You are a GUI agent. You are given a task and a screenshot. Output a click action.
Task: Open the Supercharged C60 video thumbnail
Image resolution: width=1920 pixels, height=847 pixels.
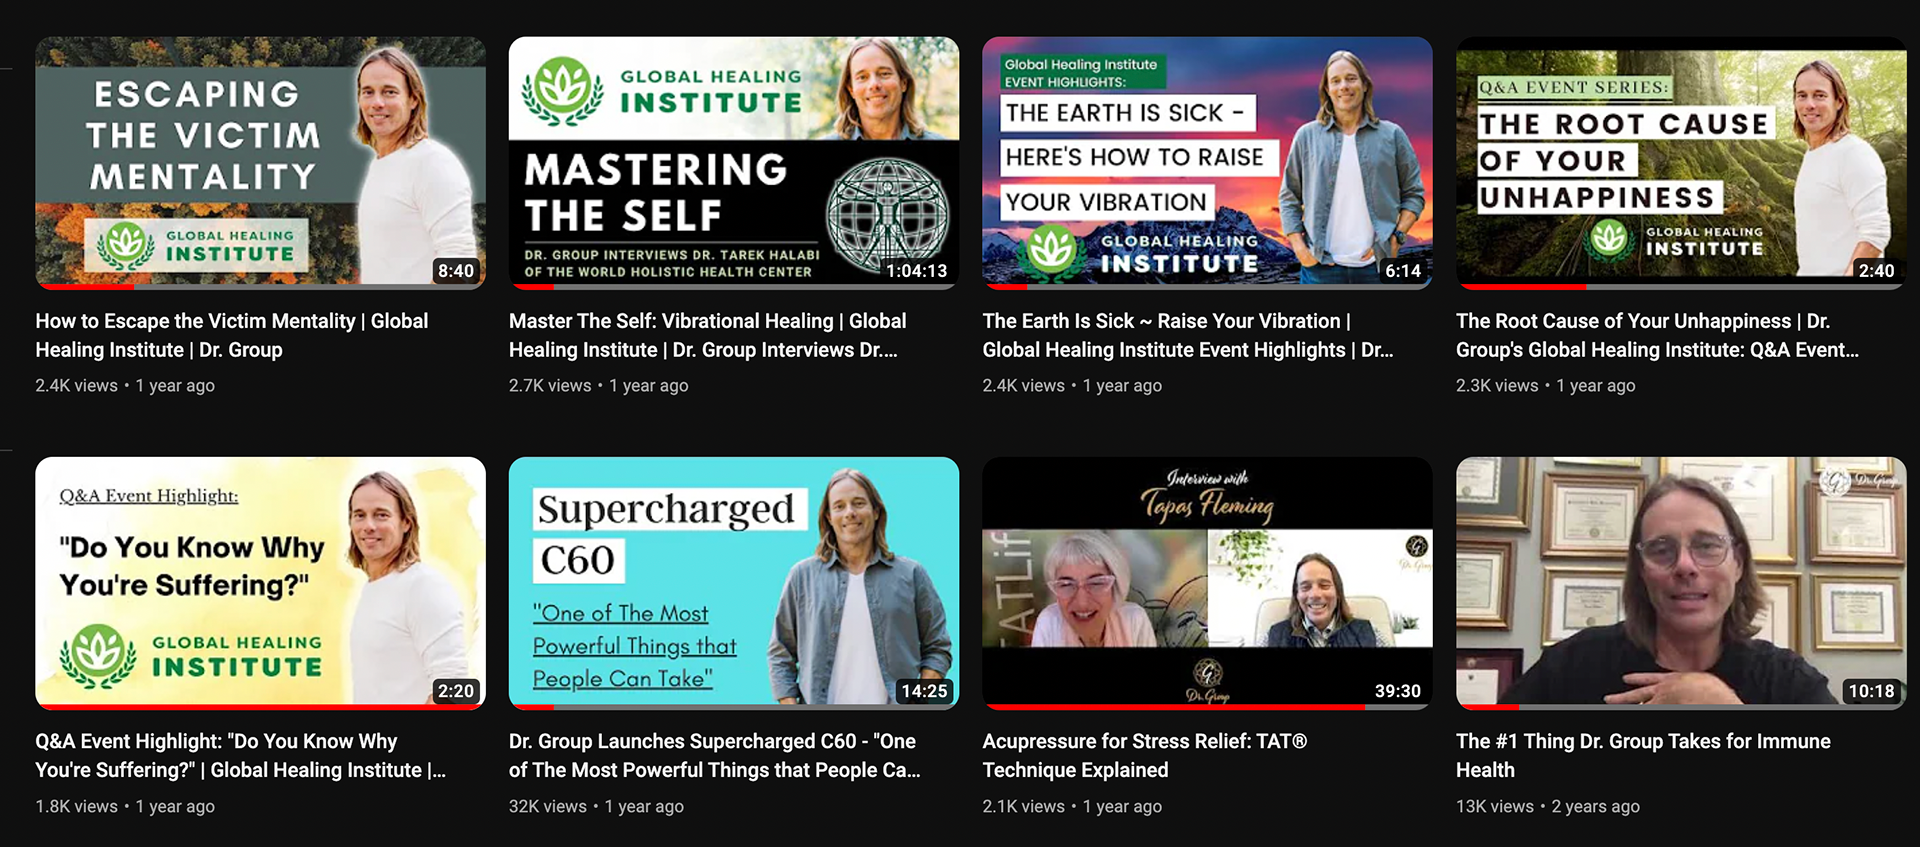coord(733,583)
